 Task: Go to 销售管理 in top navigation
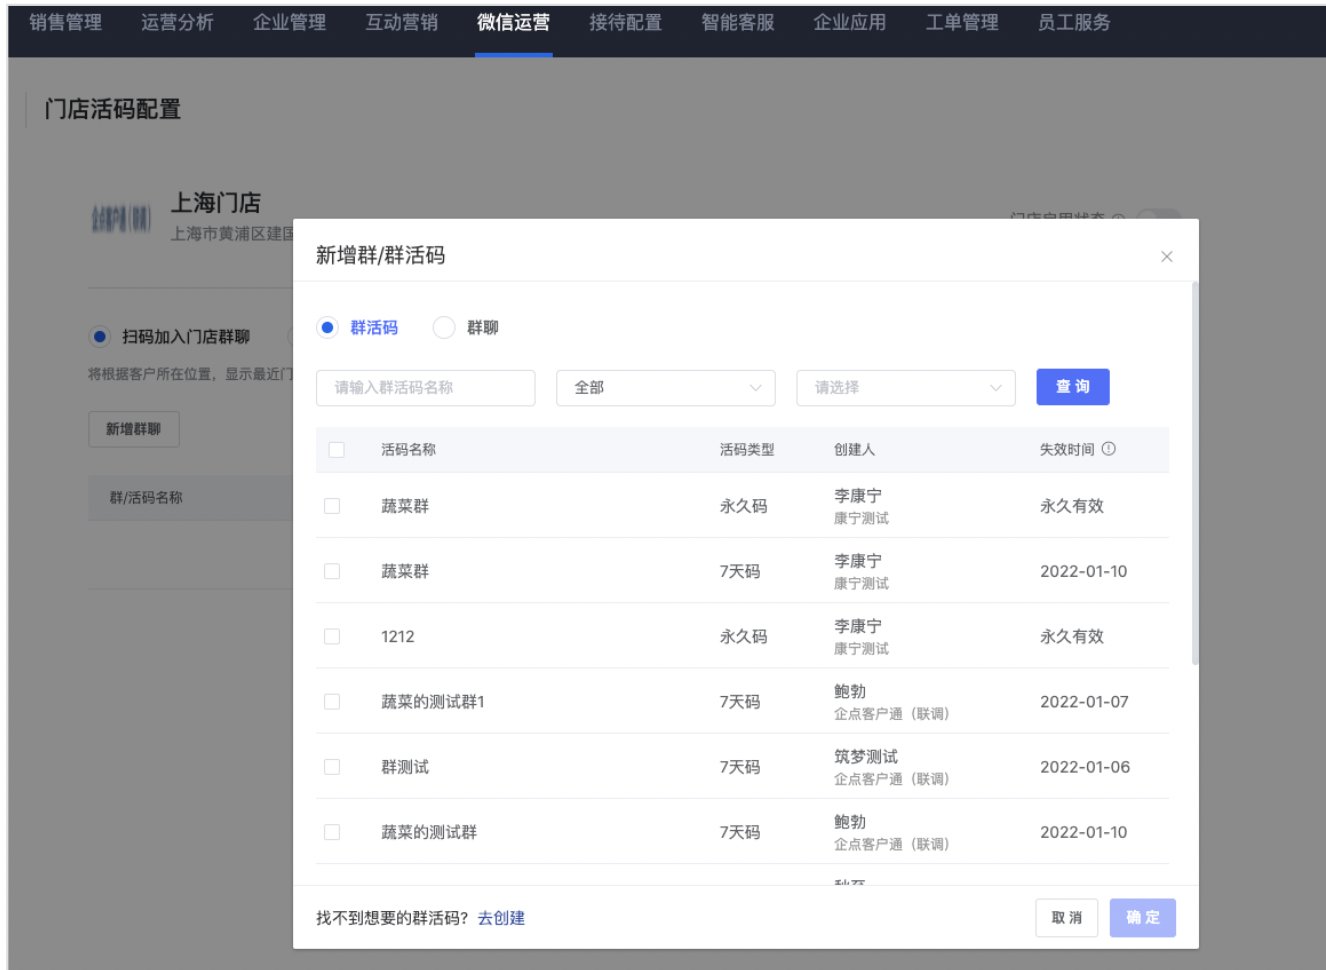tap(65, 23)
